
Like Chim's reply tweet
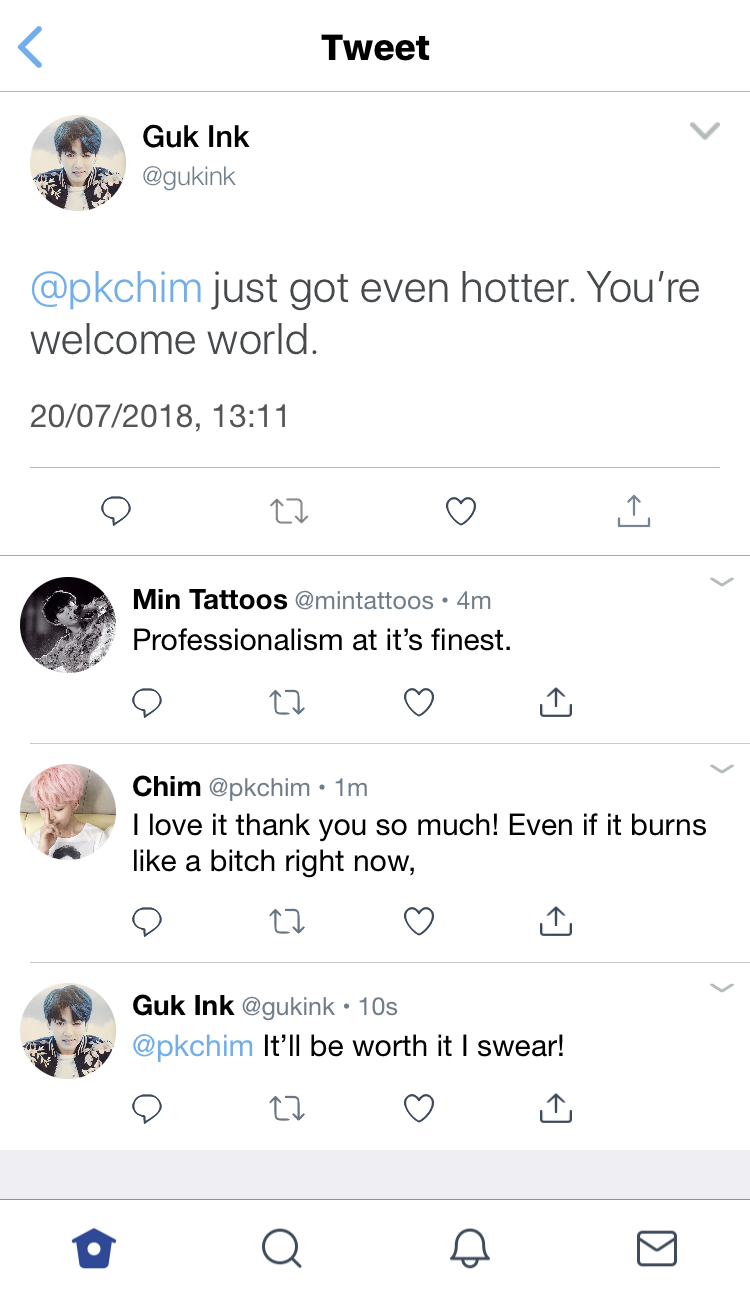pos(419,921)
